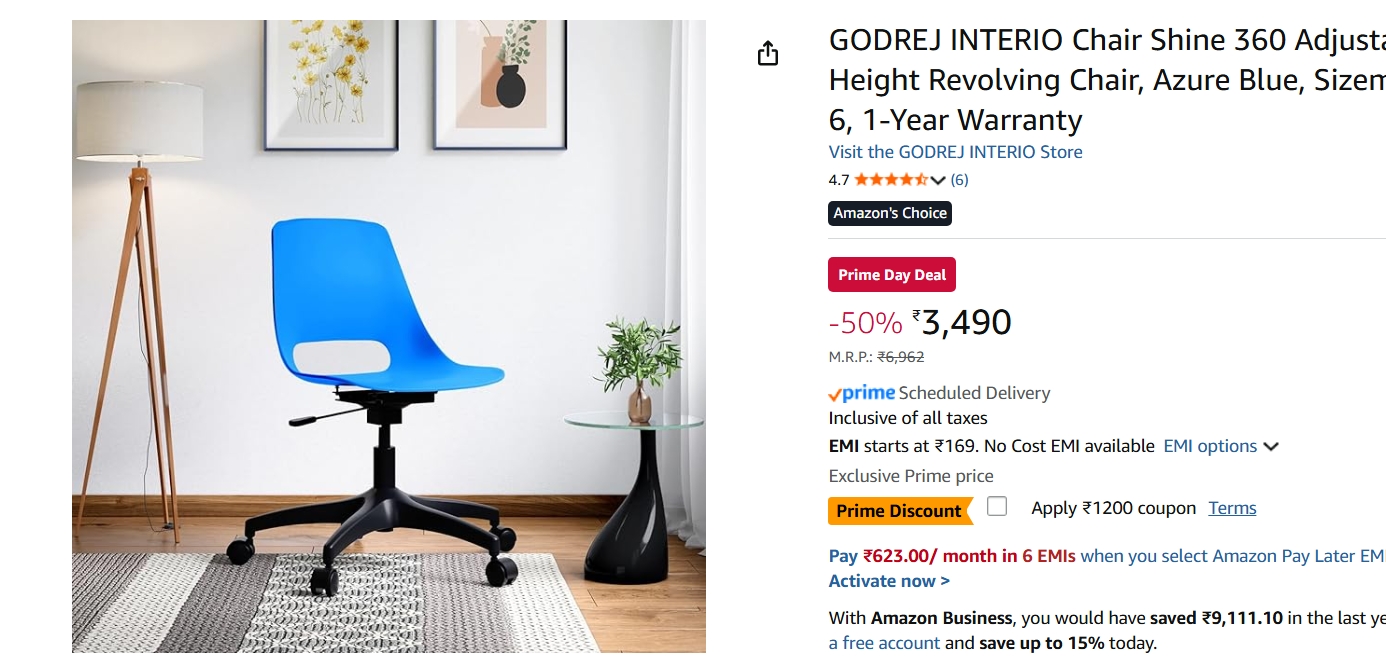Image resolution: width=1386 pixels, height=661 pixels.
Task: Open the EMI options link
Action: point(1210,446)
